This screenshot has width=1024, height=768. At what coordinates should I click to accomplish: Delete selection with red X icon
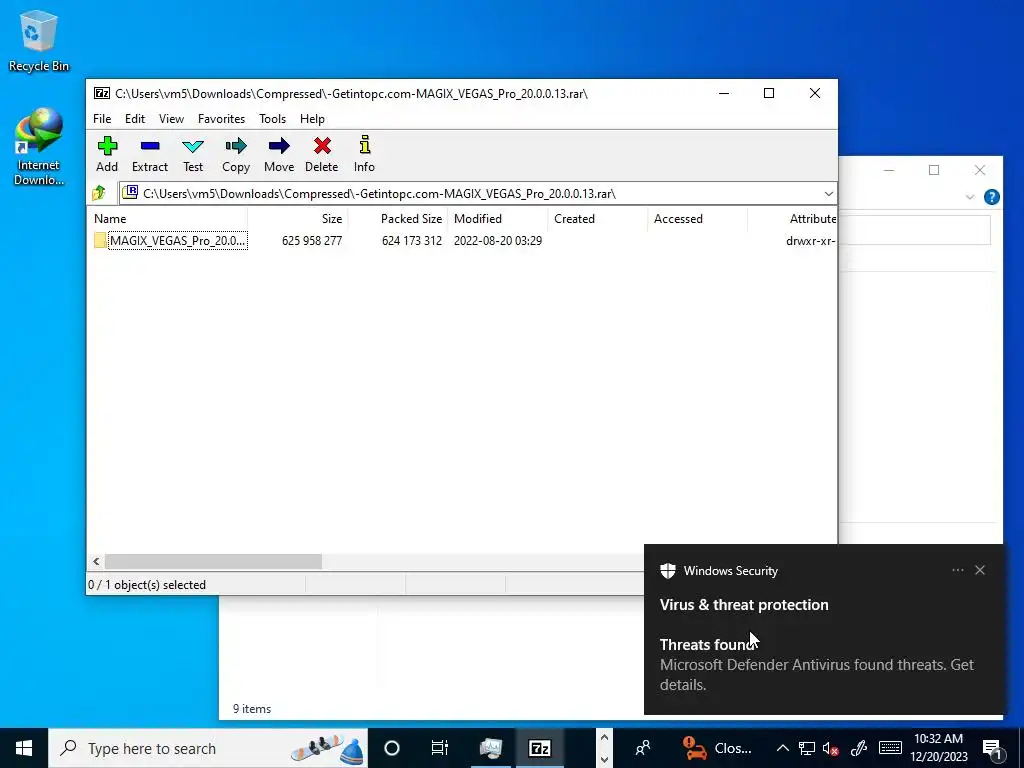point(321,154)
